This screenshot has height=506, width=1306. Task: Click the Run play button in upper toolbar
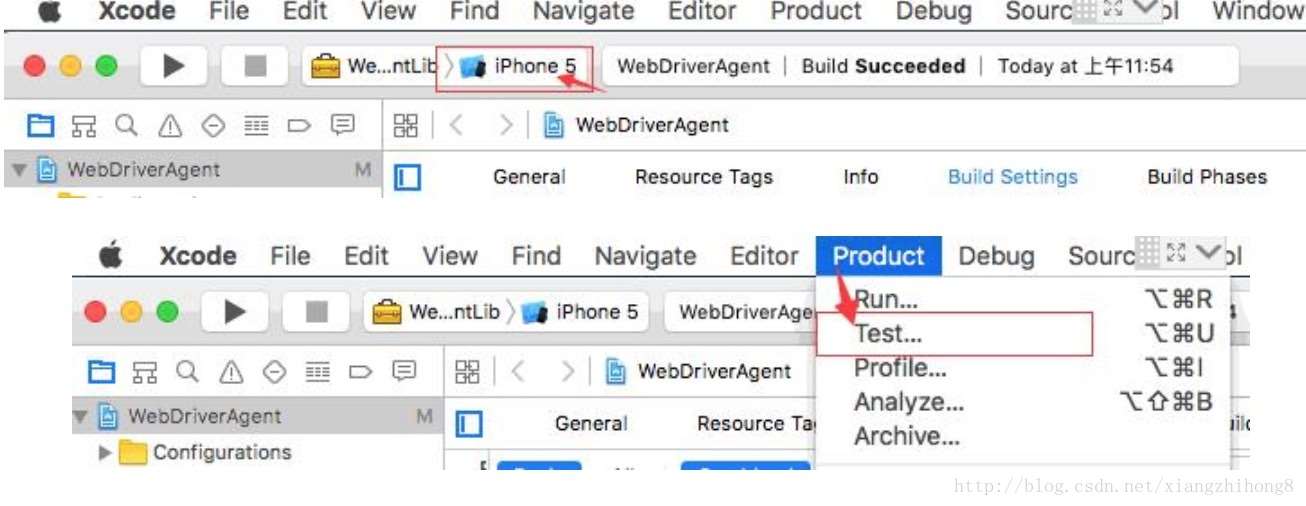pos(174,66)
